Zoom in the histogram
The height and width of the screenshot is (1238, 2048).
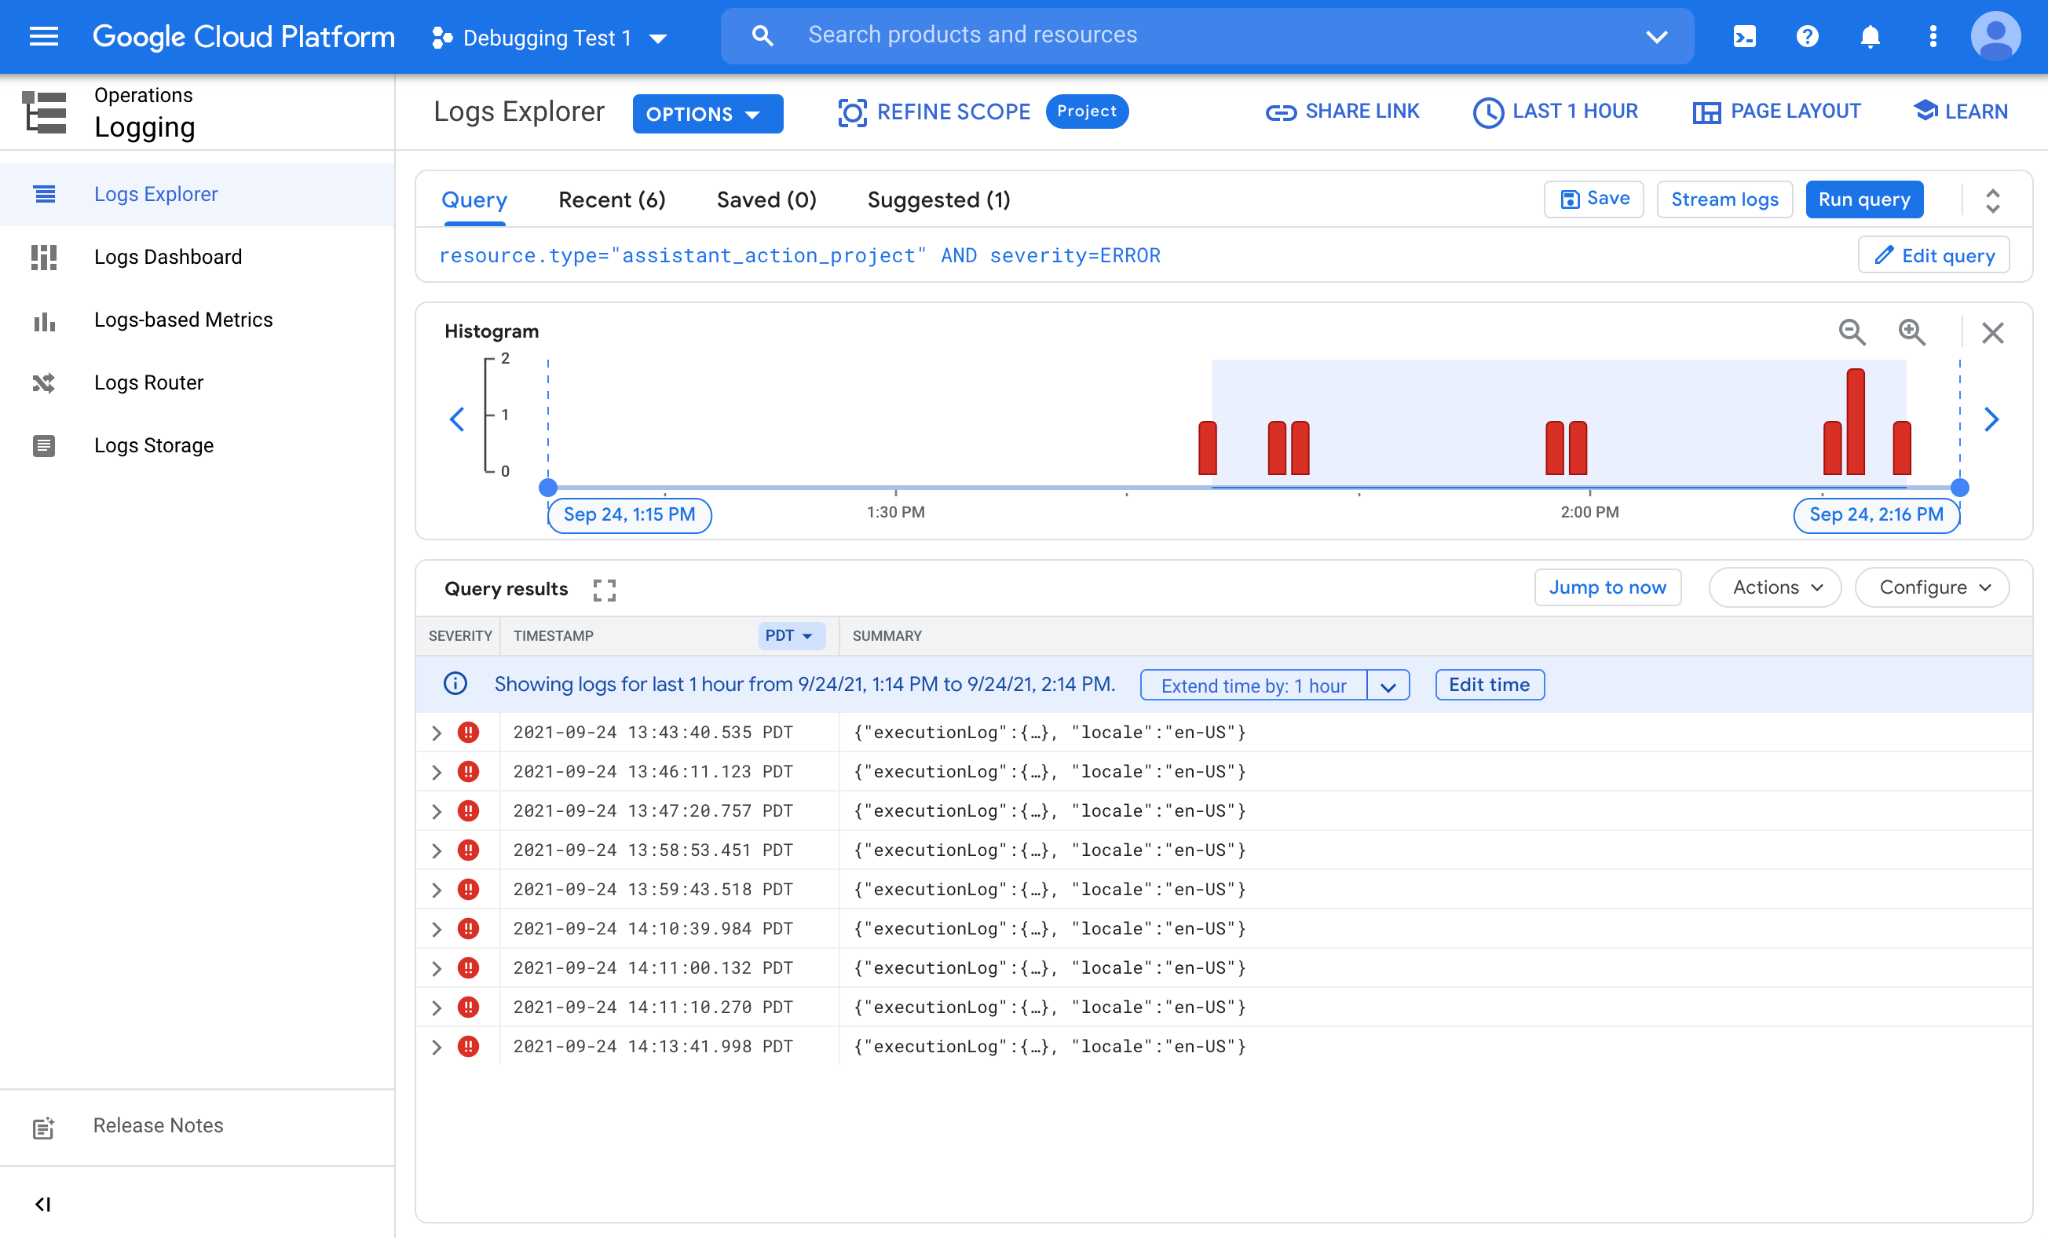pyautogui.click(x=1912, y=332)
